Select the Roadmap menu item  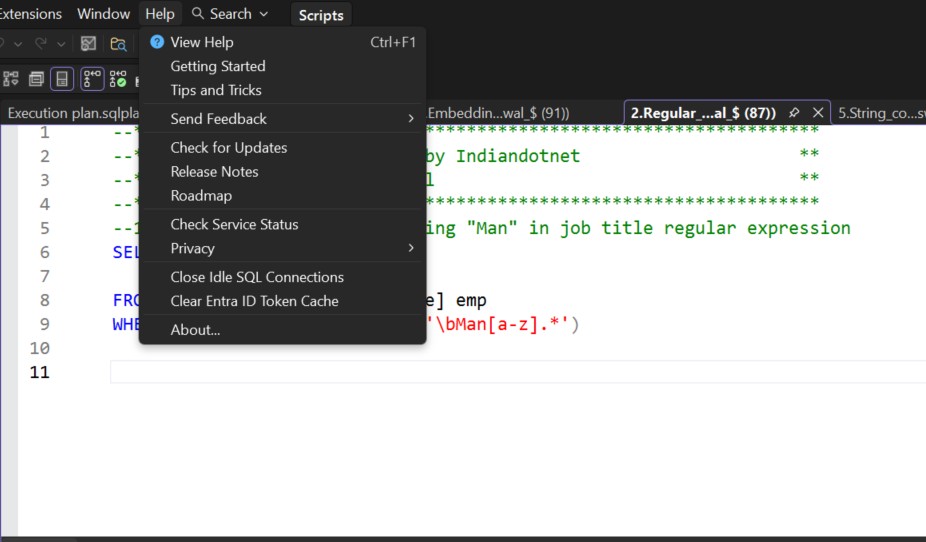[283, 195]
